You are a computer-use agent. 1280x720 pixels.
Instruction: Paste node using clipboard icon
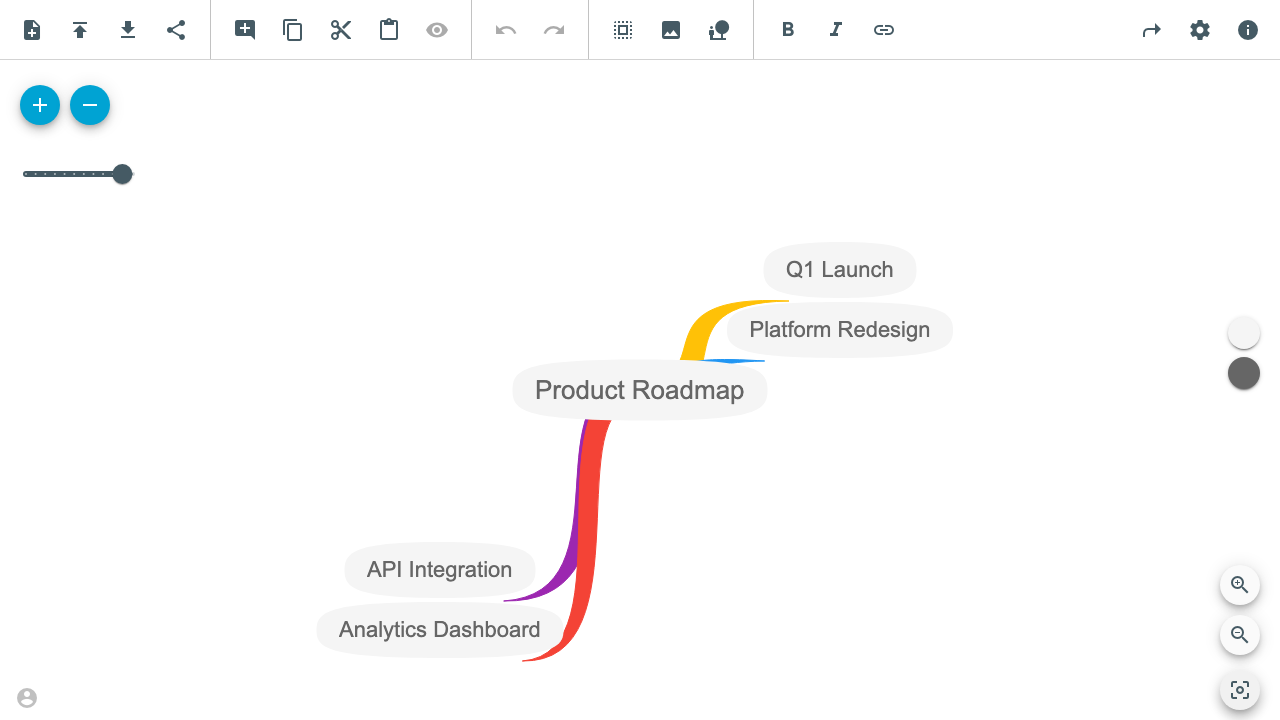(x=389, y=30)
